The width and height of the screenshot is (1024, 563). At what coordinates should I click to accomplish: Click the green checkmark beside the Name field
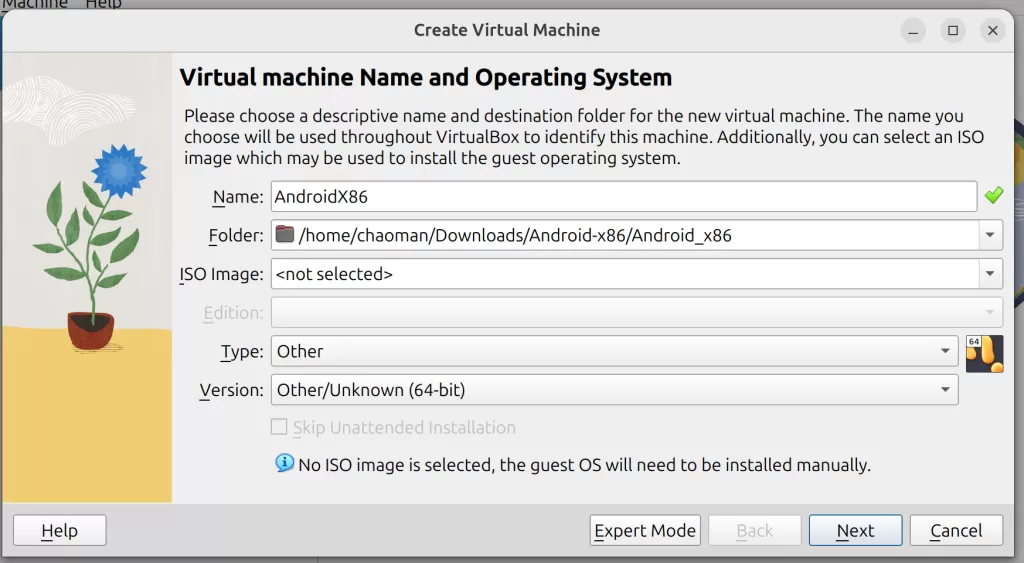click(993, 196)
